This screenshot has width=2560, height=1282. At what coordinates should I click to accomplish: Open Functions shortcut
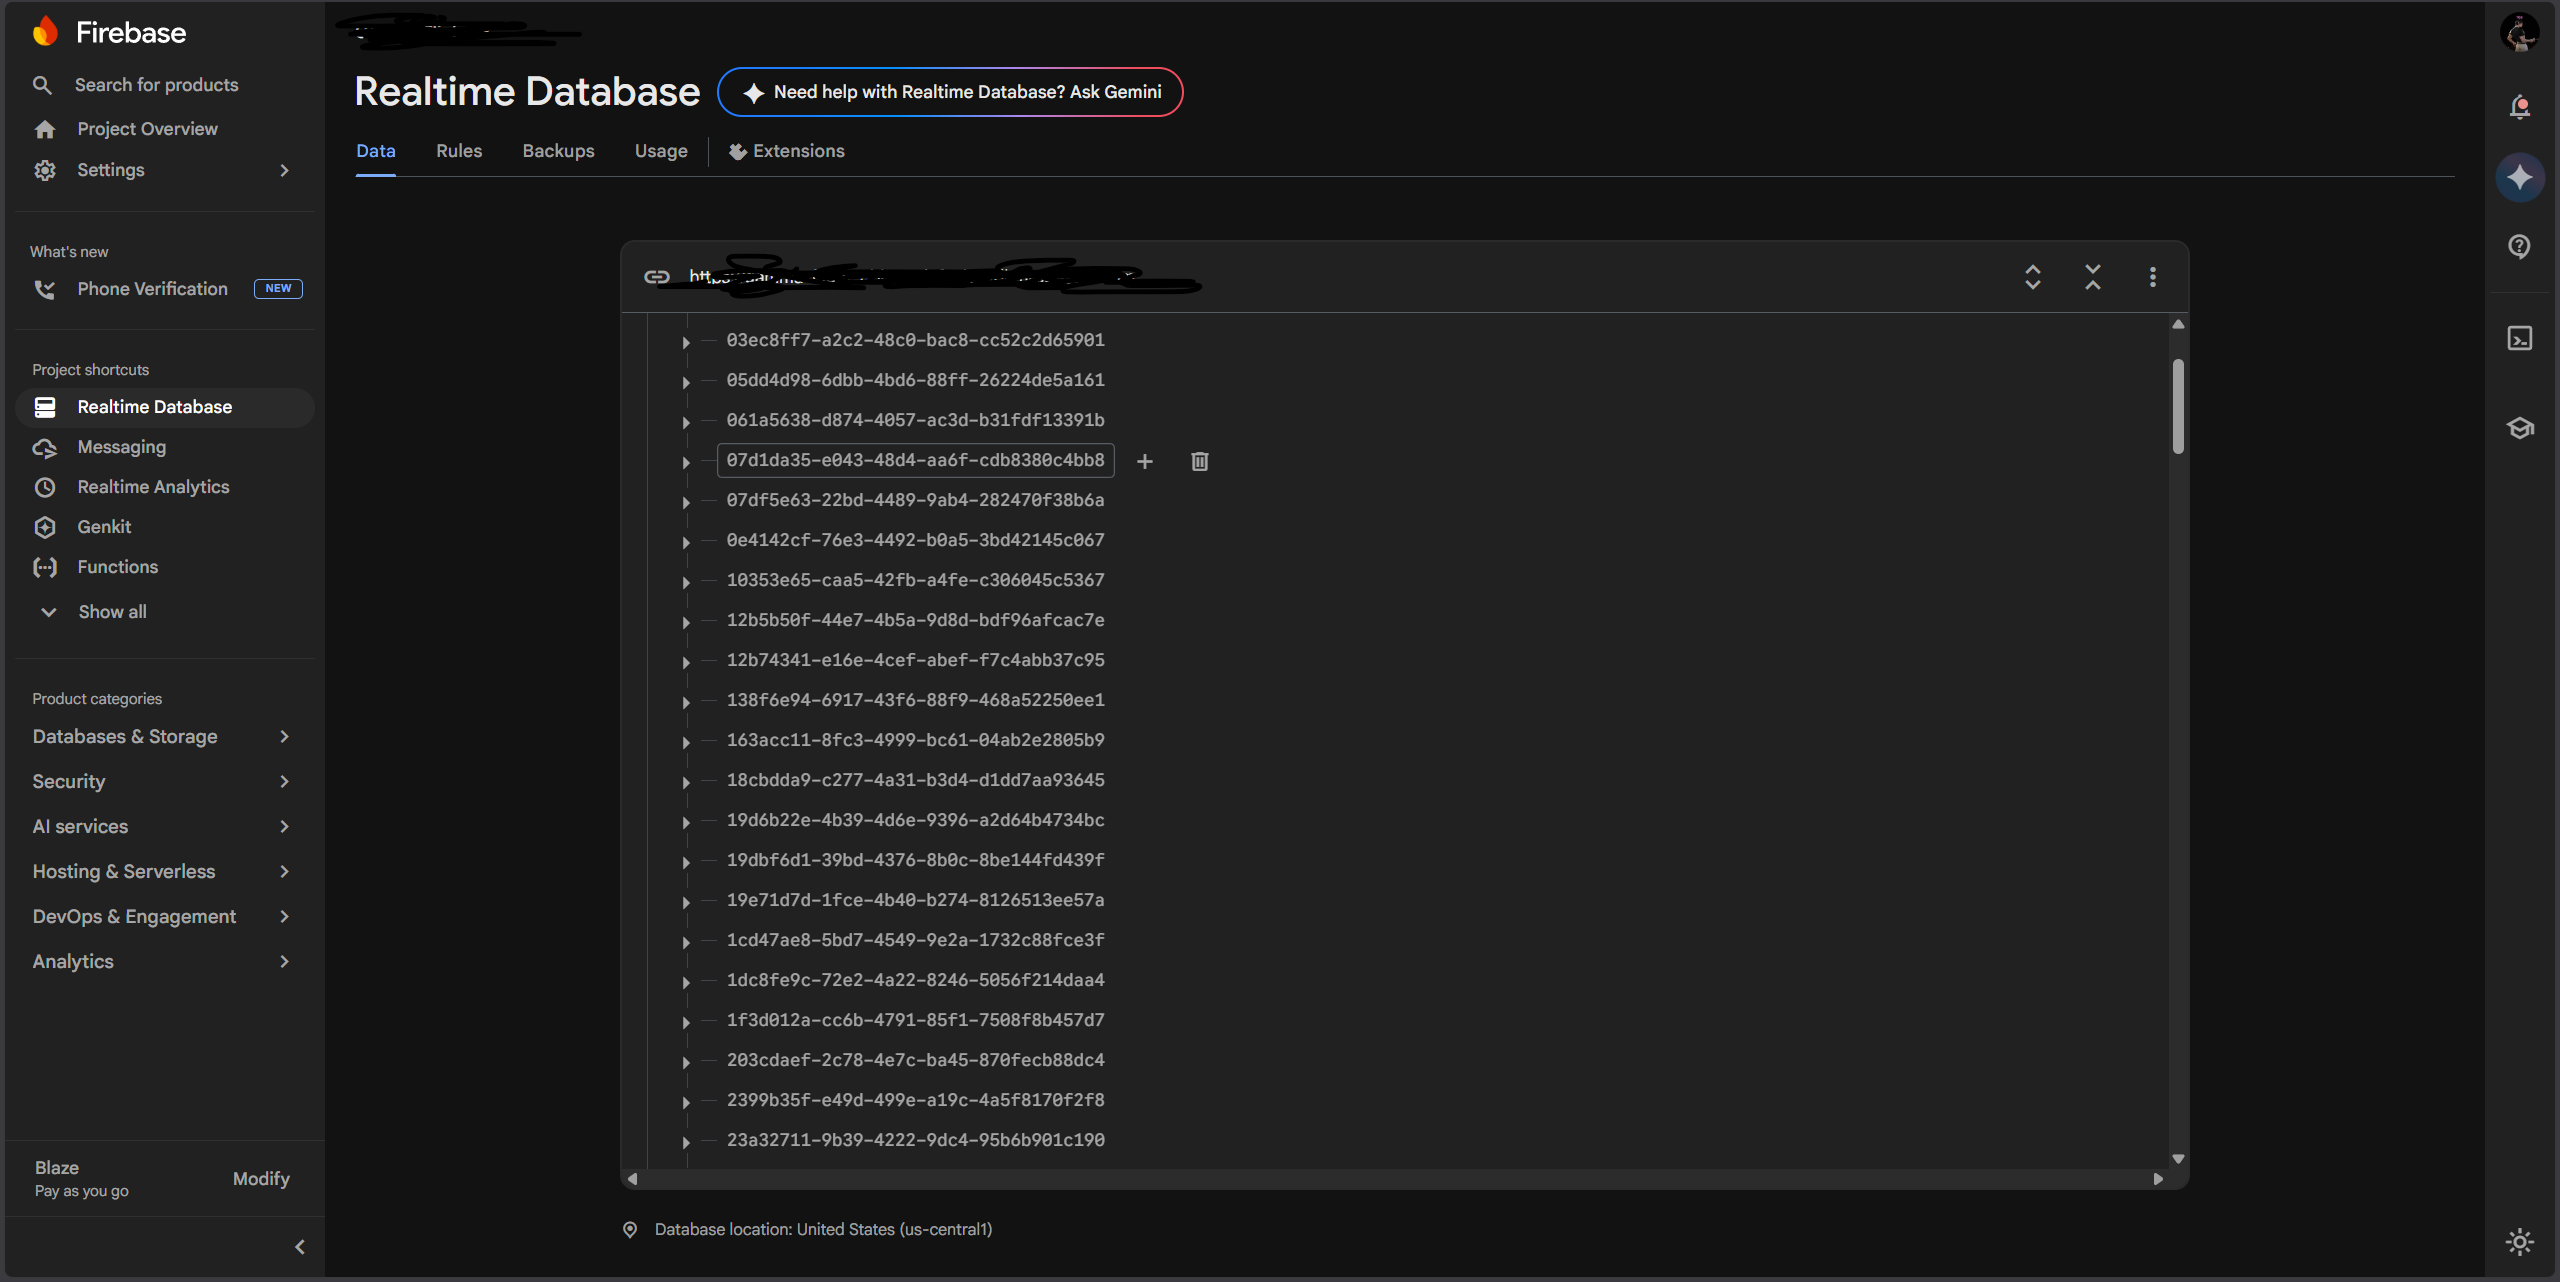[x=118, y=567]
